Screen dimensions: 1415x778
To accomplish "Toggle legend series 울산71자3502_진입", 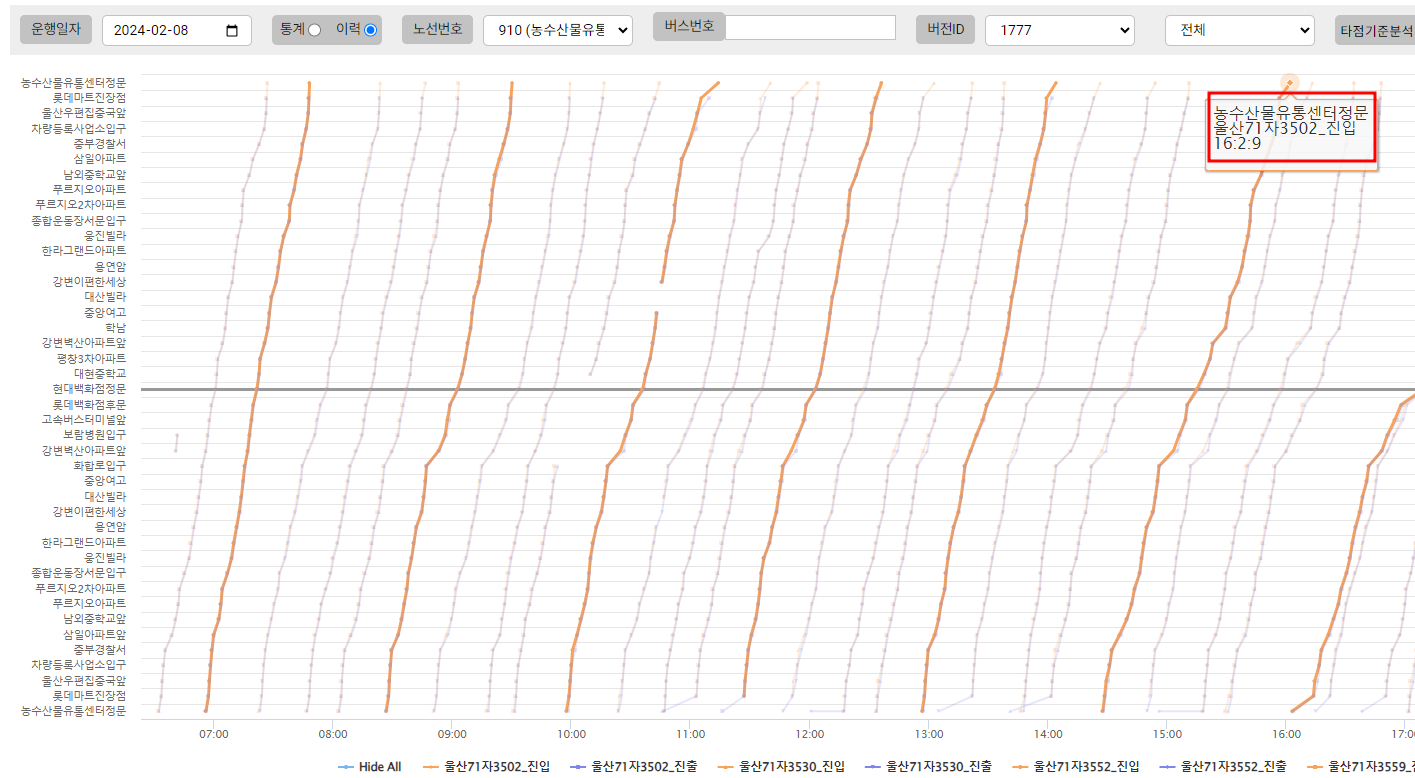I will point(487,767).
